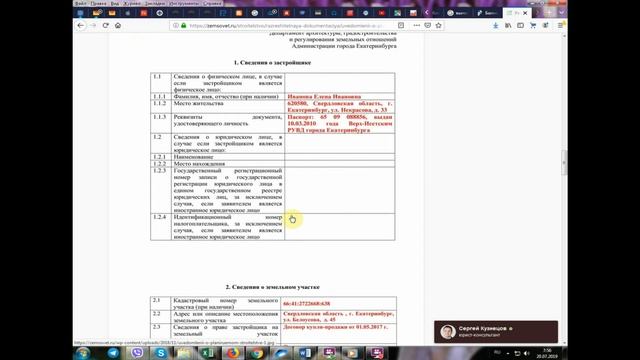Close the active browser tab
The height and width of the screenshot is (360, 640).
(525, 13)
